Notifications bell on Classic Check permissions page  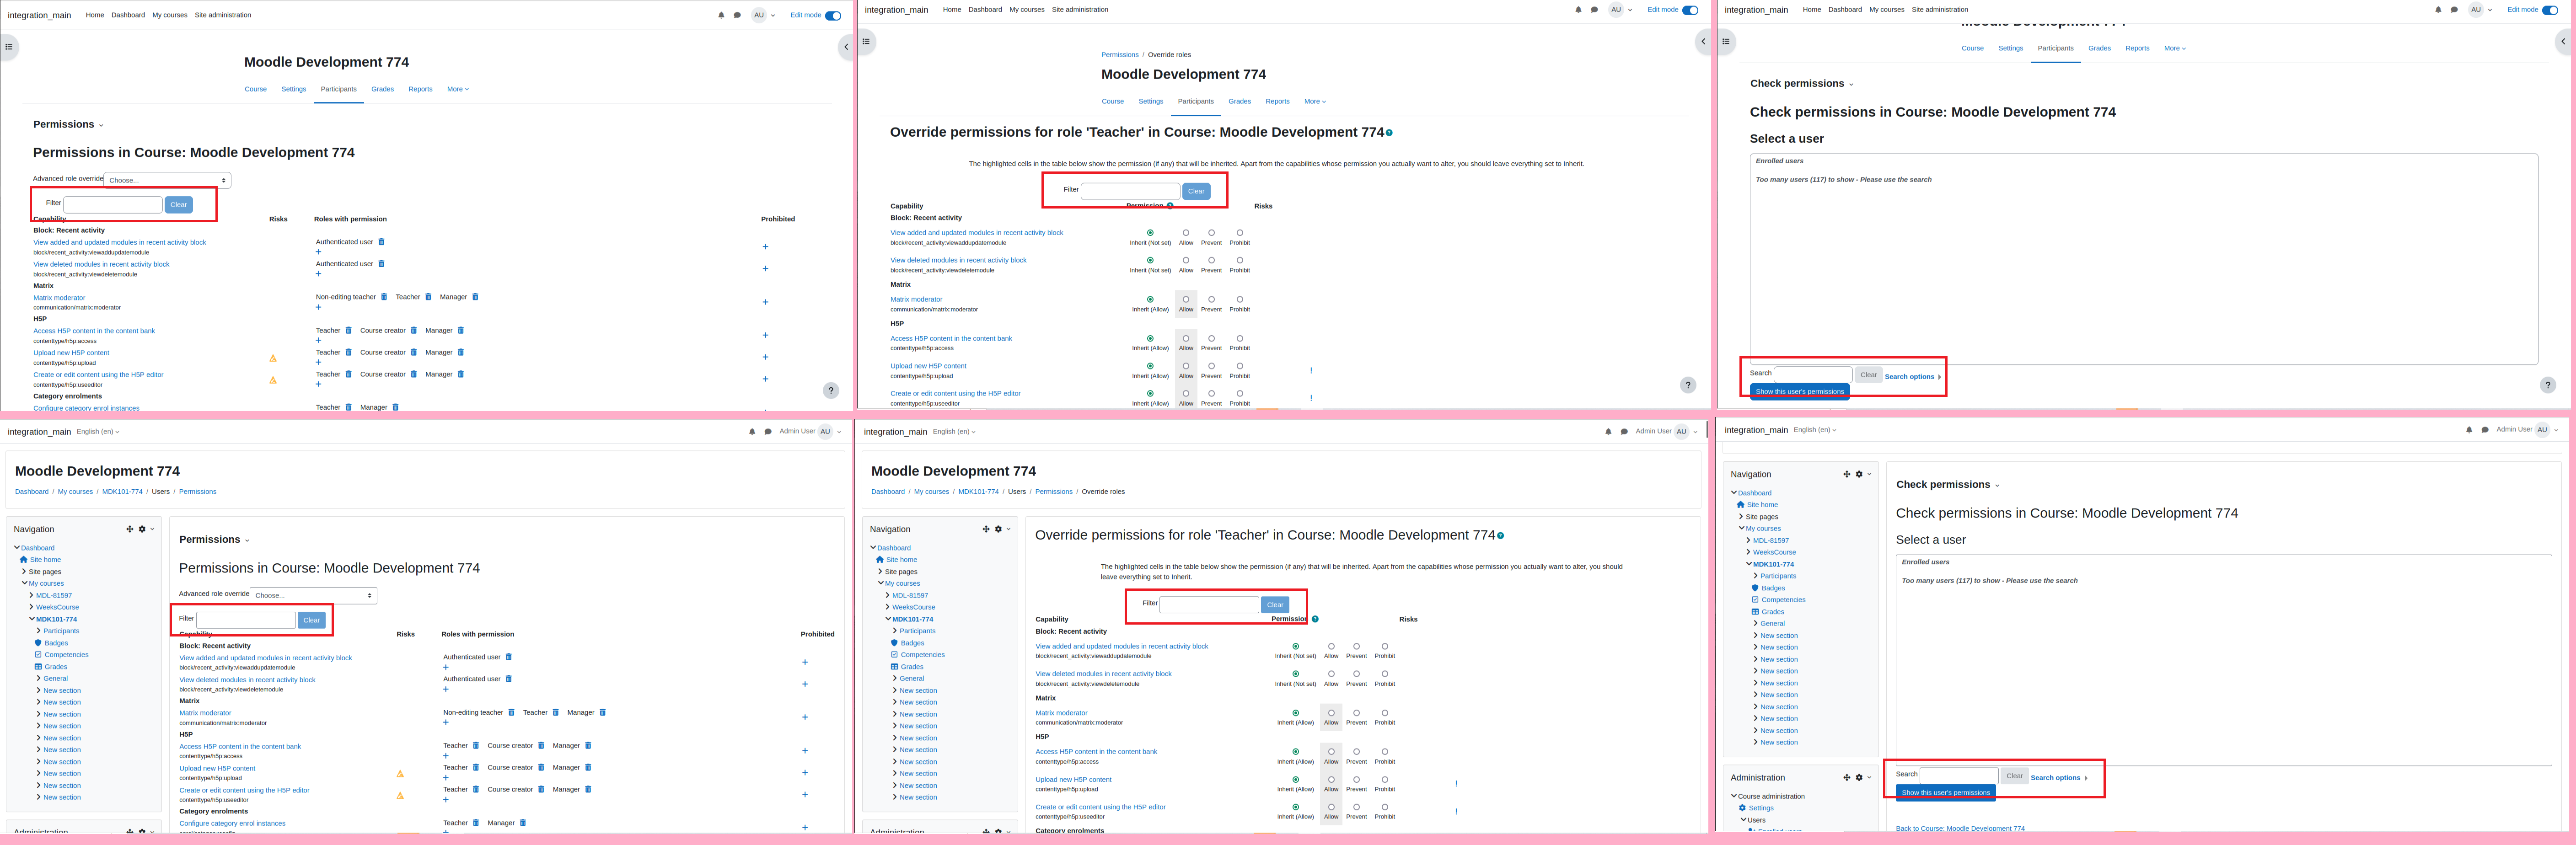point(2469,430)
